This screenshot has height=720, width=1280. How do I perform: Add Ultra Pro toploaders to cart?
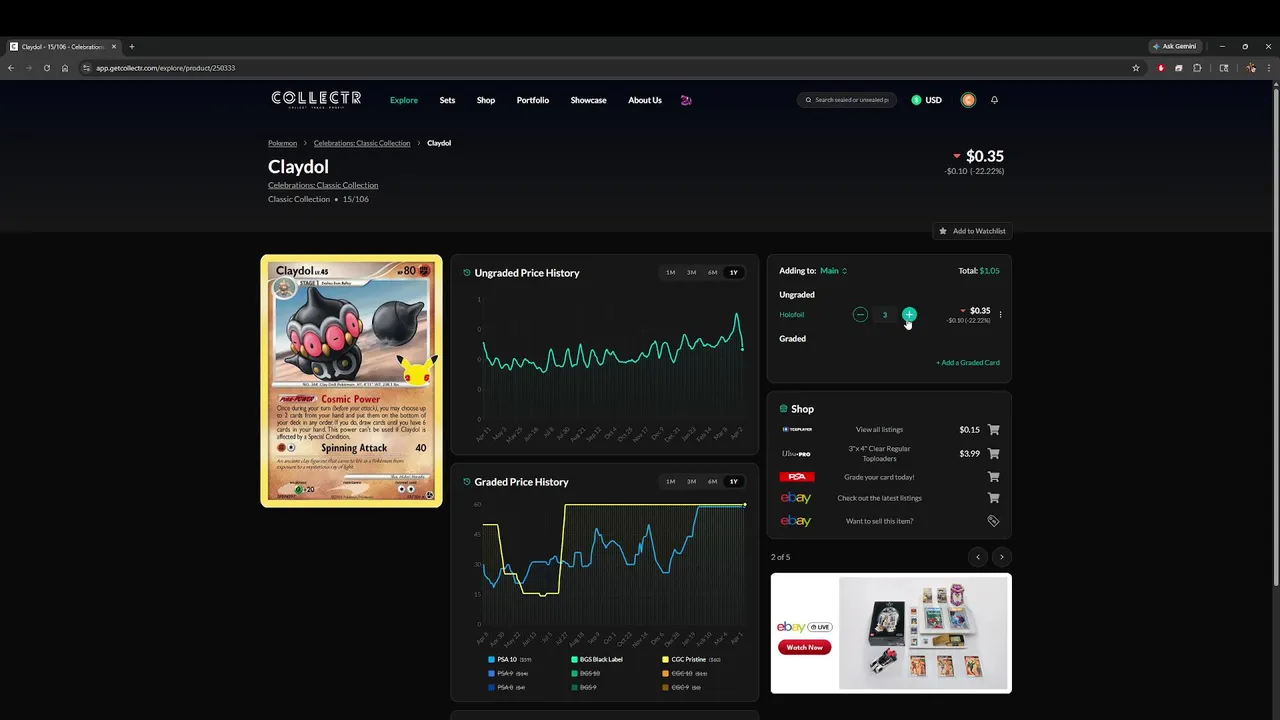[993, 454]
